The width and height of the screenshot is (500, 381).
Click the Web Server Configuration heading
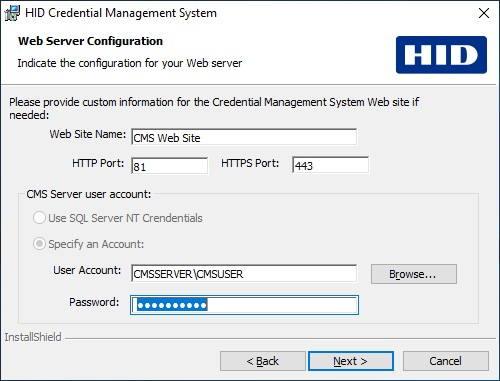click(x=90, y=41)
